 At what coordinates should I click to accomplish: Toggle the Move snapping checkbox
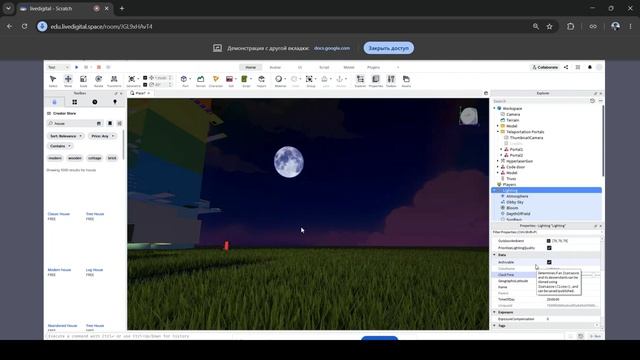(145, 78)
